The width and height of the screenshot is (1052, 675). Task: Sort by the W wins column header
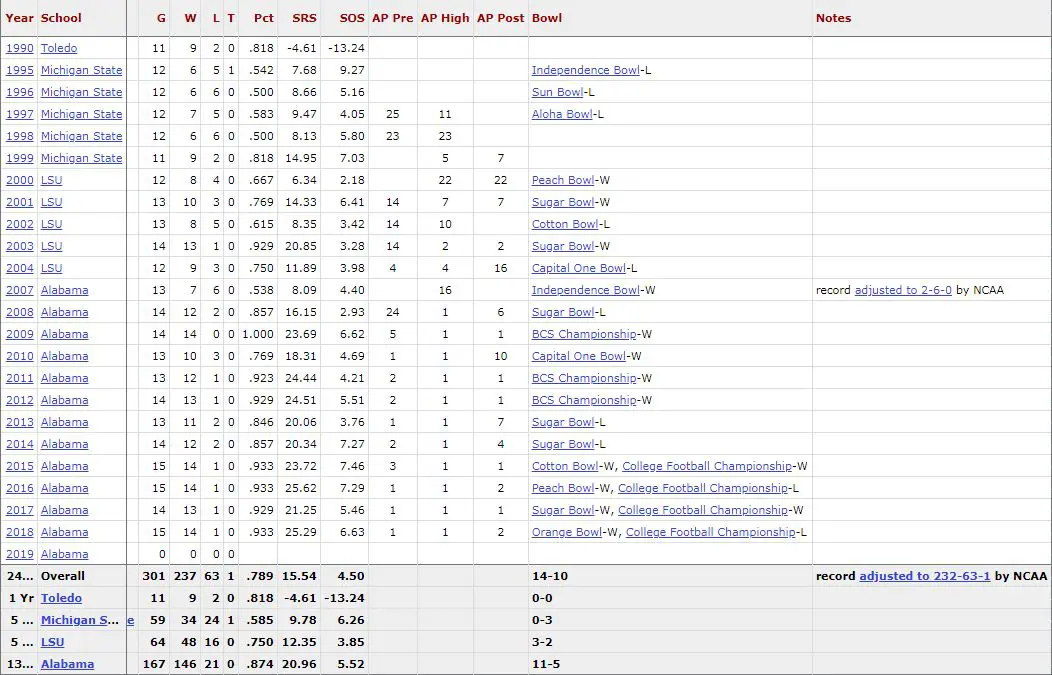191,18
